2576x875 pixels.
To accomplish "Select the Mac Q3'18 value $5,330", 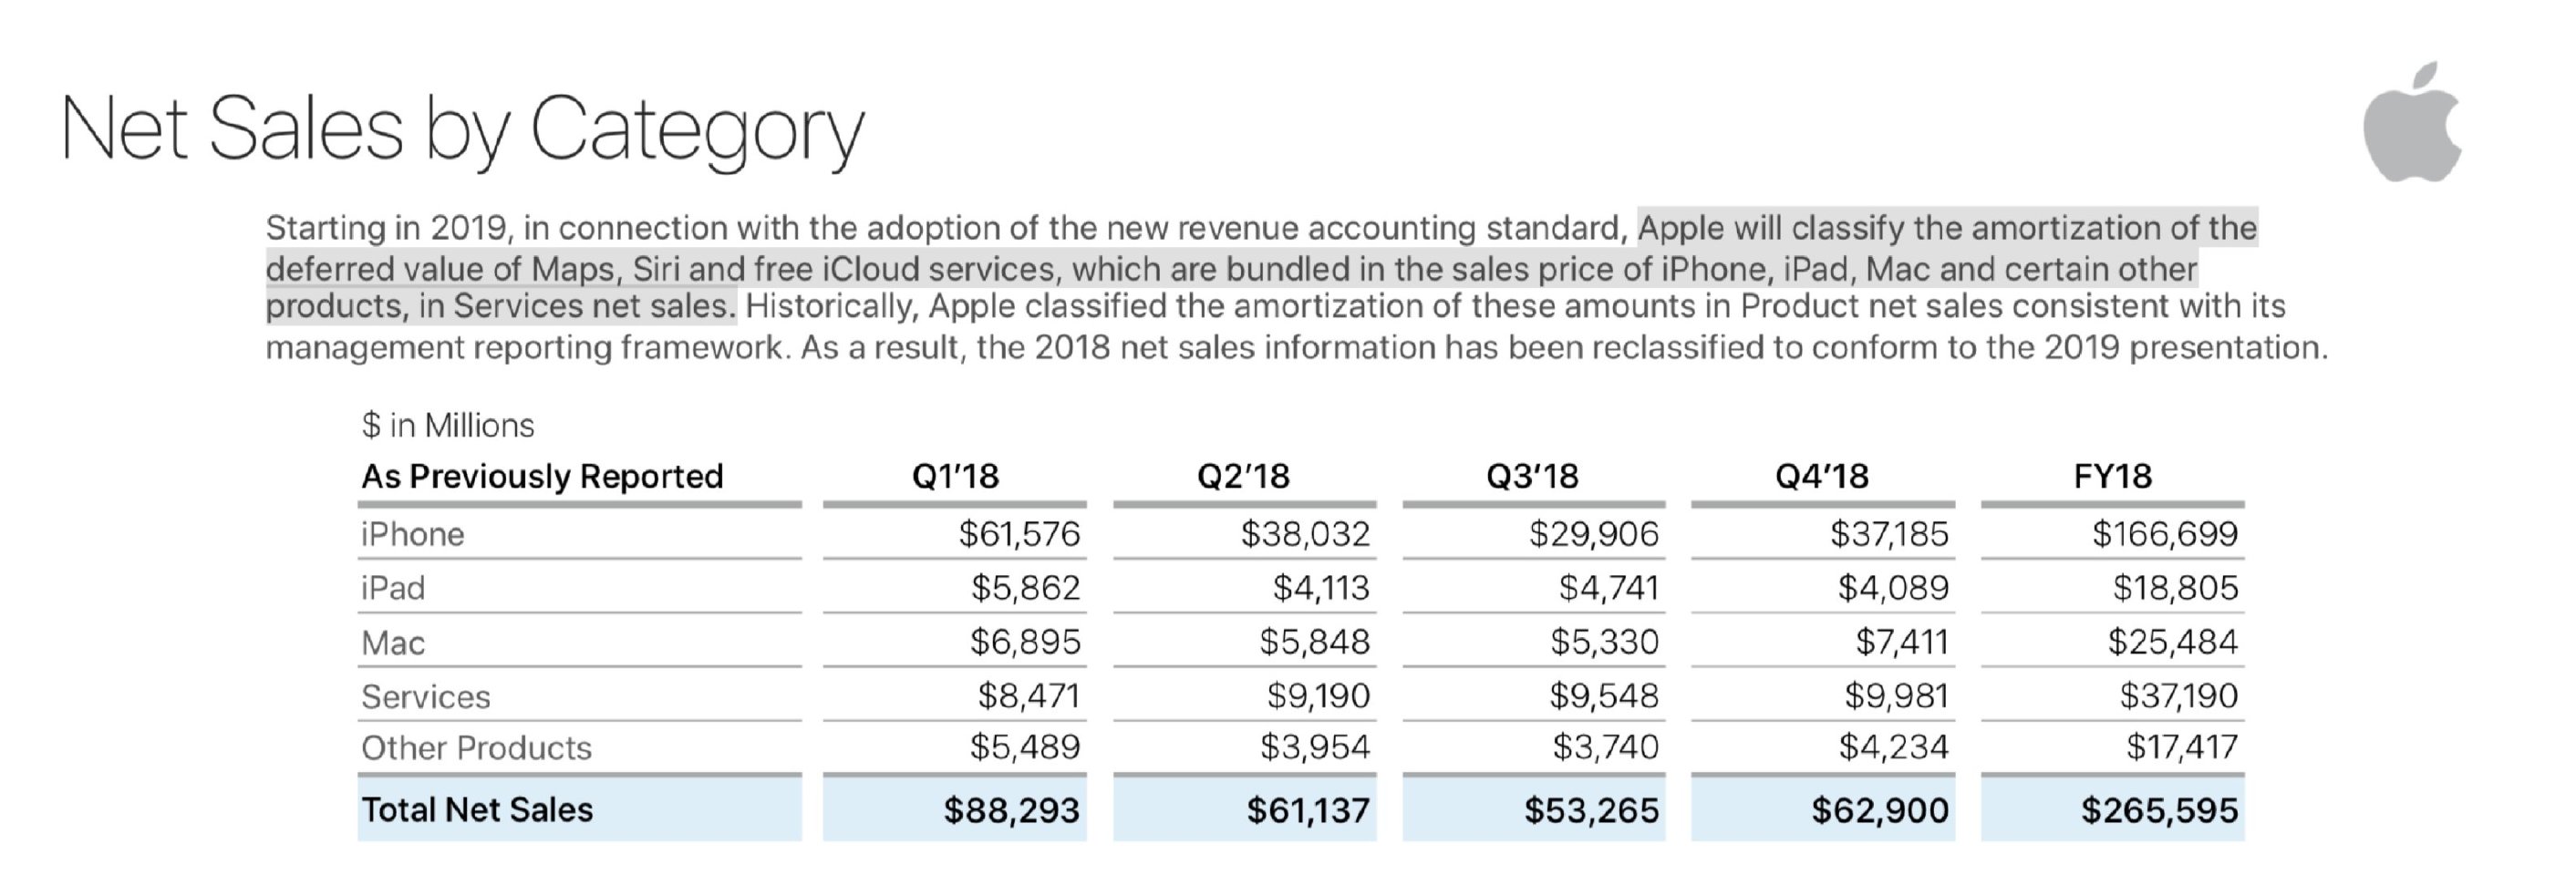I will coord(1604,642).
